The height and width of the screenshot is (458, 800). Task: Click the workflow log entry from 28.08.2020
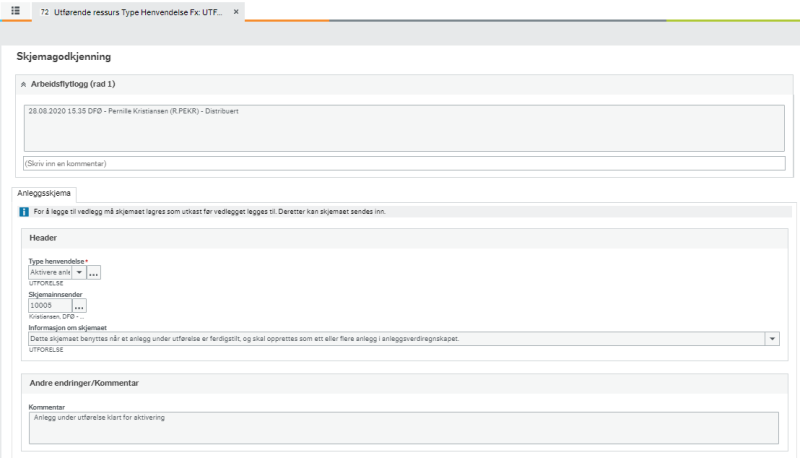[133, 111]
